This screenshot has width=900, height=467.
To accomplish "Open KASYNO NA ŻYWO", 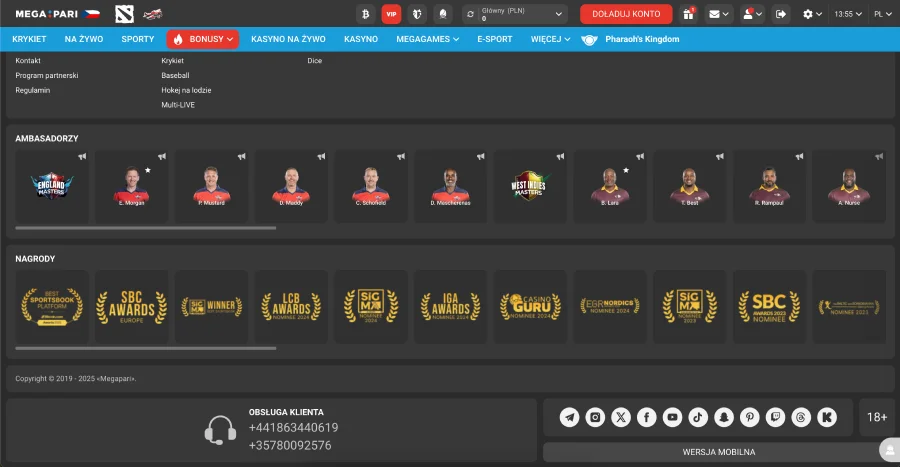I will tap(288, 39).
